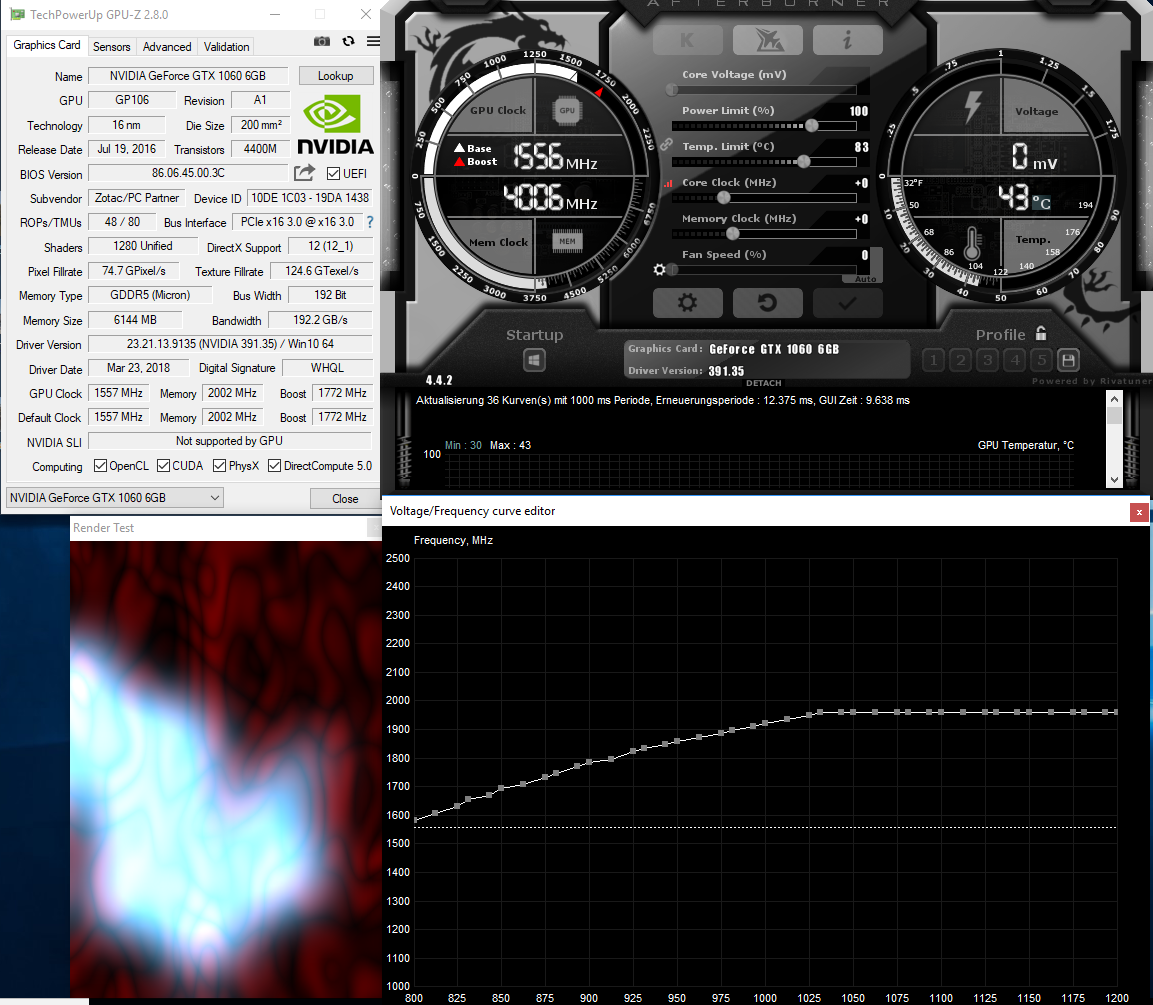Switch to the Sensors tab
This screenshot has width=1153, height=1005.
click(x=112, y=46)
